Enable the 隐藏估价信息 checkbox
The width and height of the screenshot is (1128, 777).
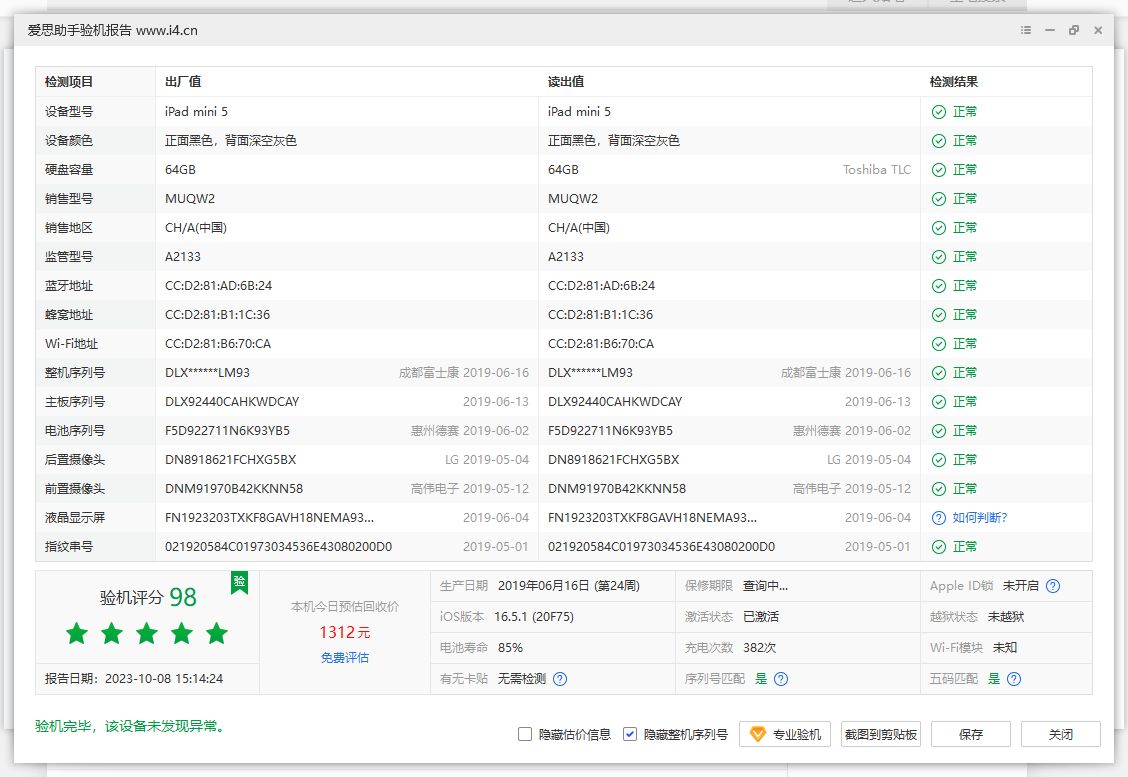coord(524,733)
